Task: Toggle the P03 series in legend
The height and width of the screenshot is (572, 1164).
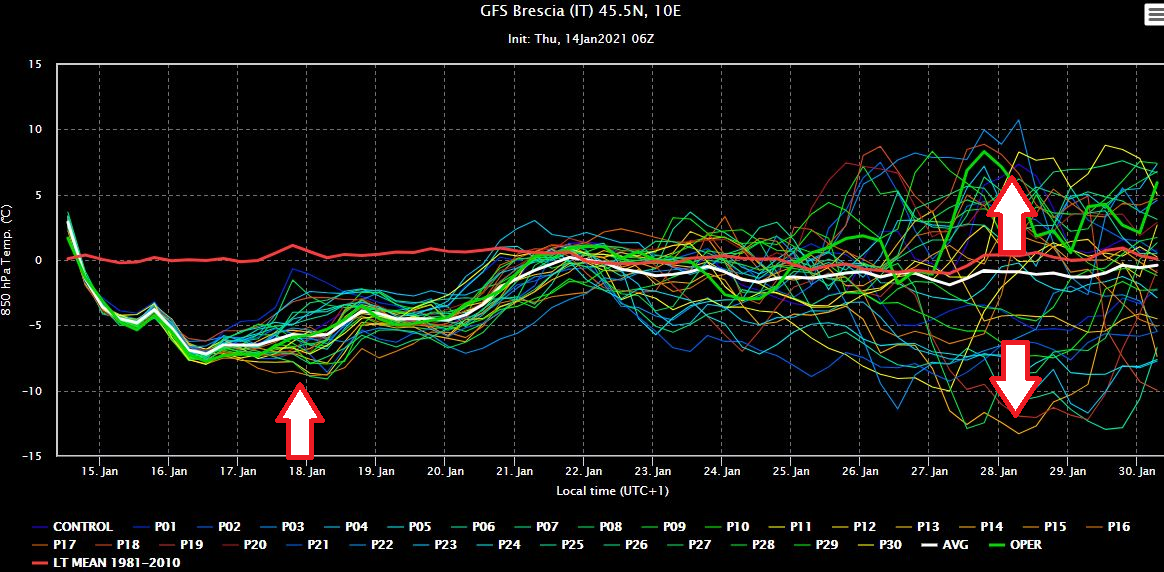Action: [281, 527]
